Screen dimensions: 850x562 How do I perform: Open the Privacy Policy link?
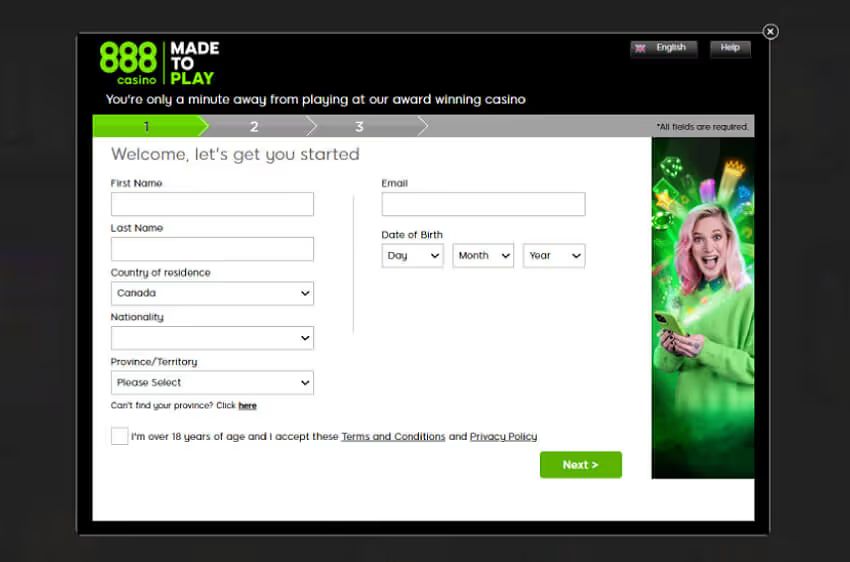point(503,436)
